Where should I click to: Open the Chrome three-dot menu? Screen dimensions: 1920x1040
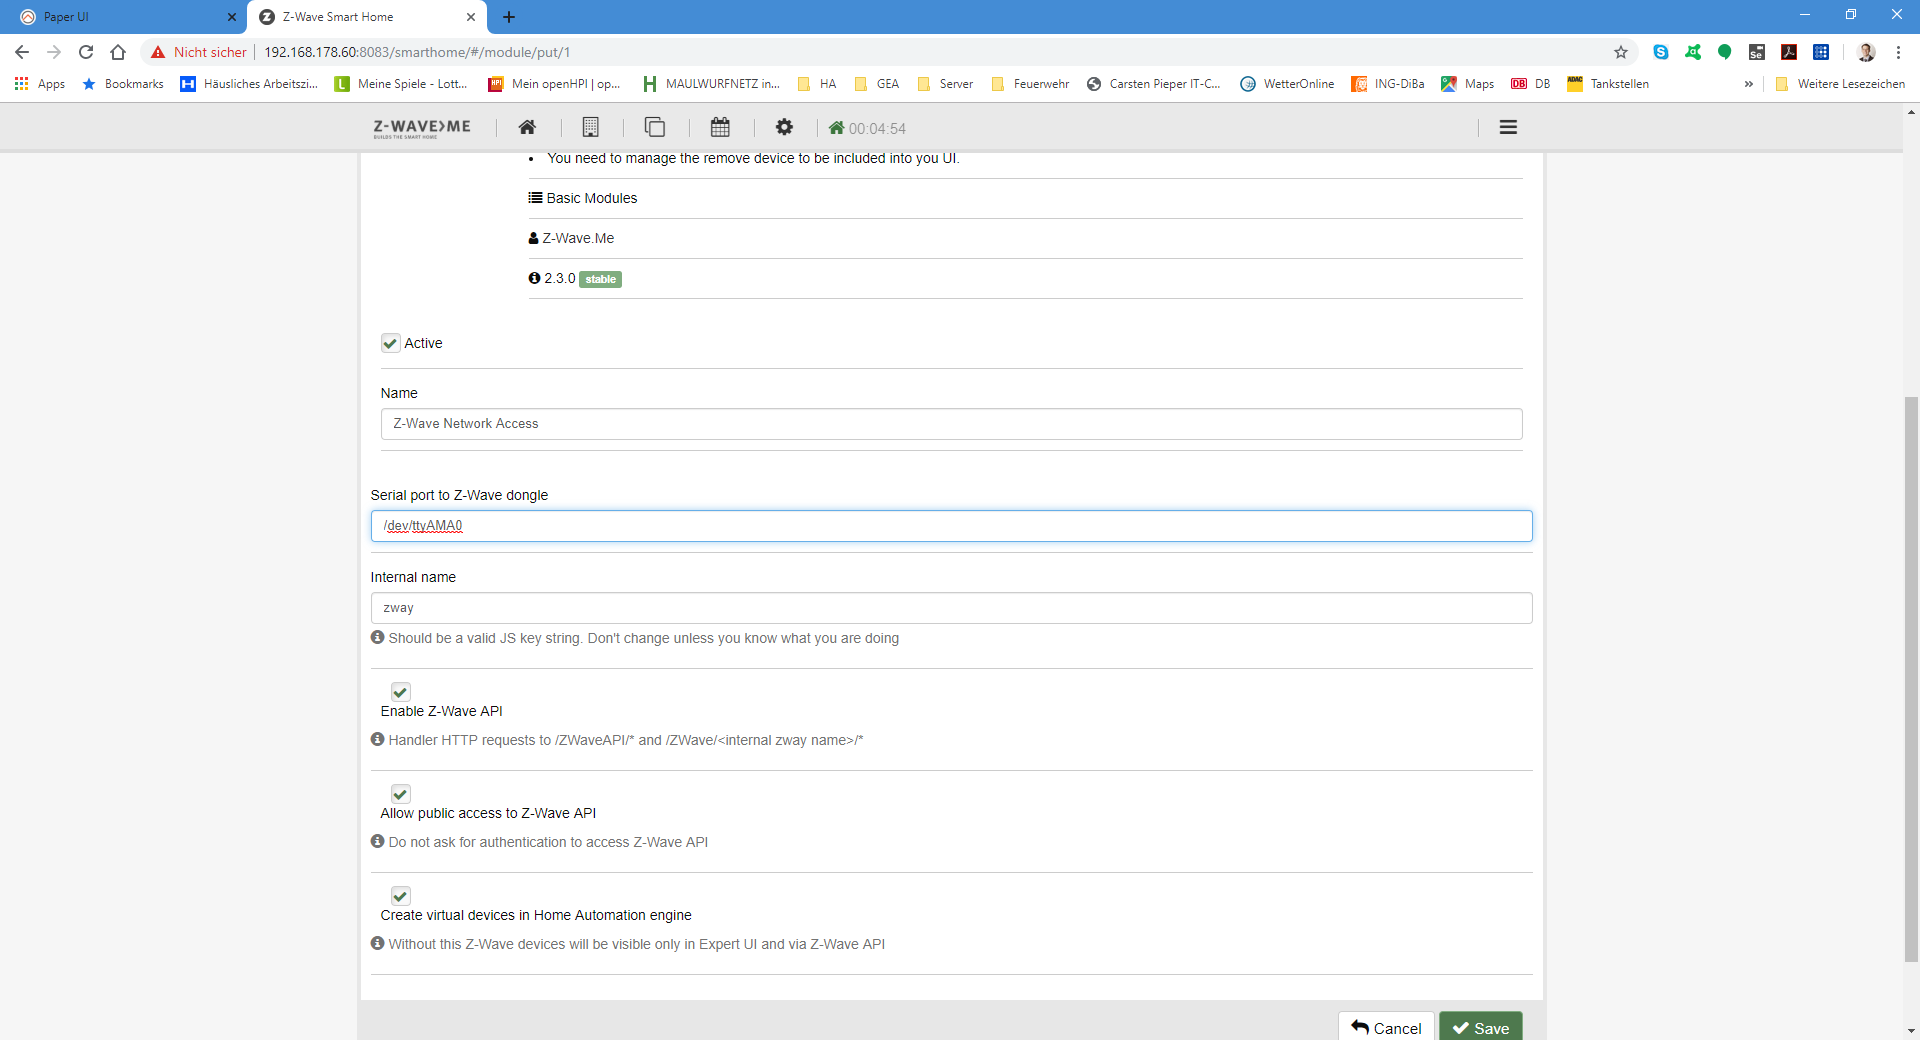(x=1898, y=52)
